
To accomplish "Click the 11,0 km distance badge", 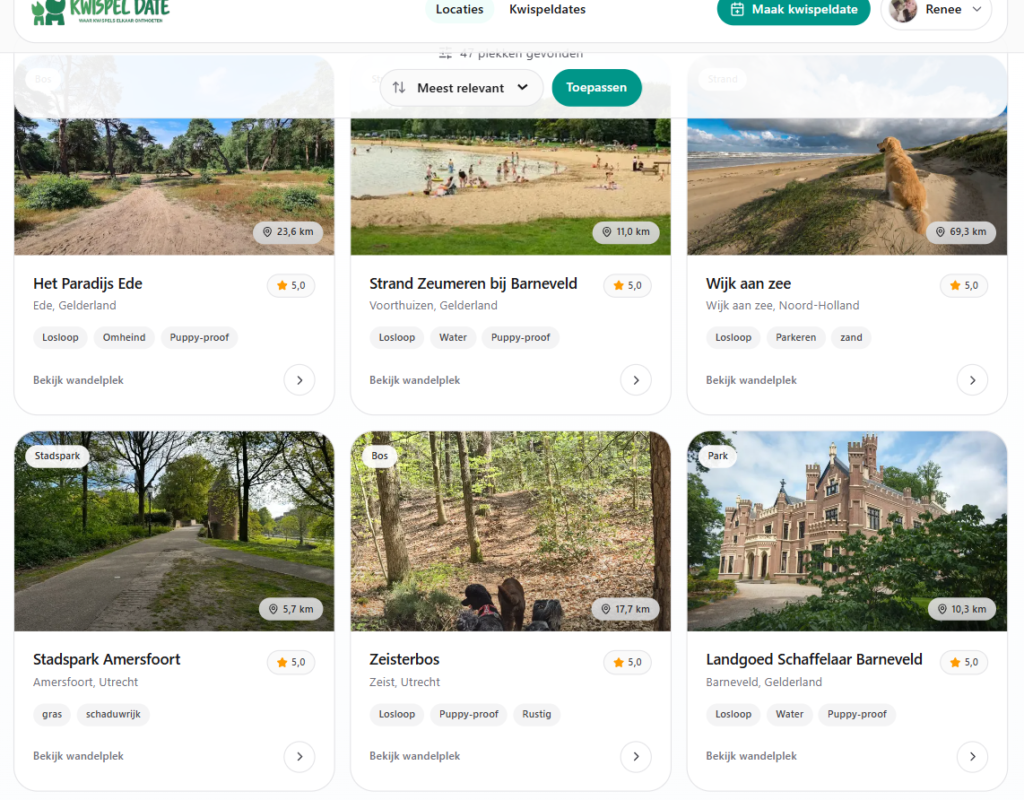I will pyautogui.click(x=626, y=232).
